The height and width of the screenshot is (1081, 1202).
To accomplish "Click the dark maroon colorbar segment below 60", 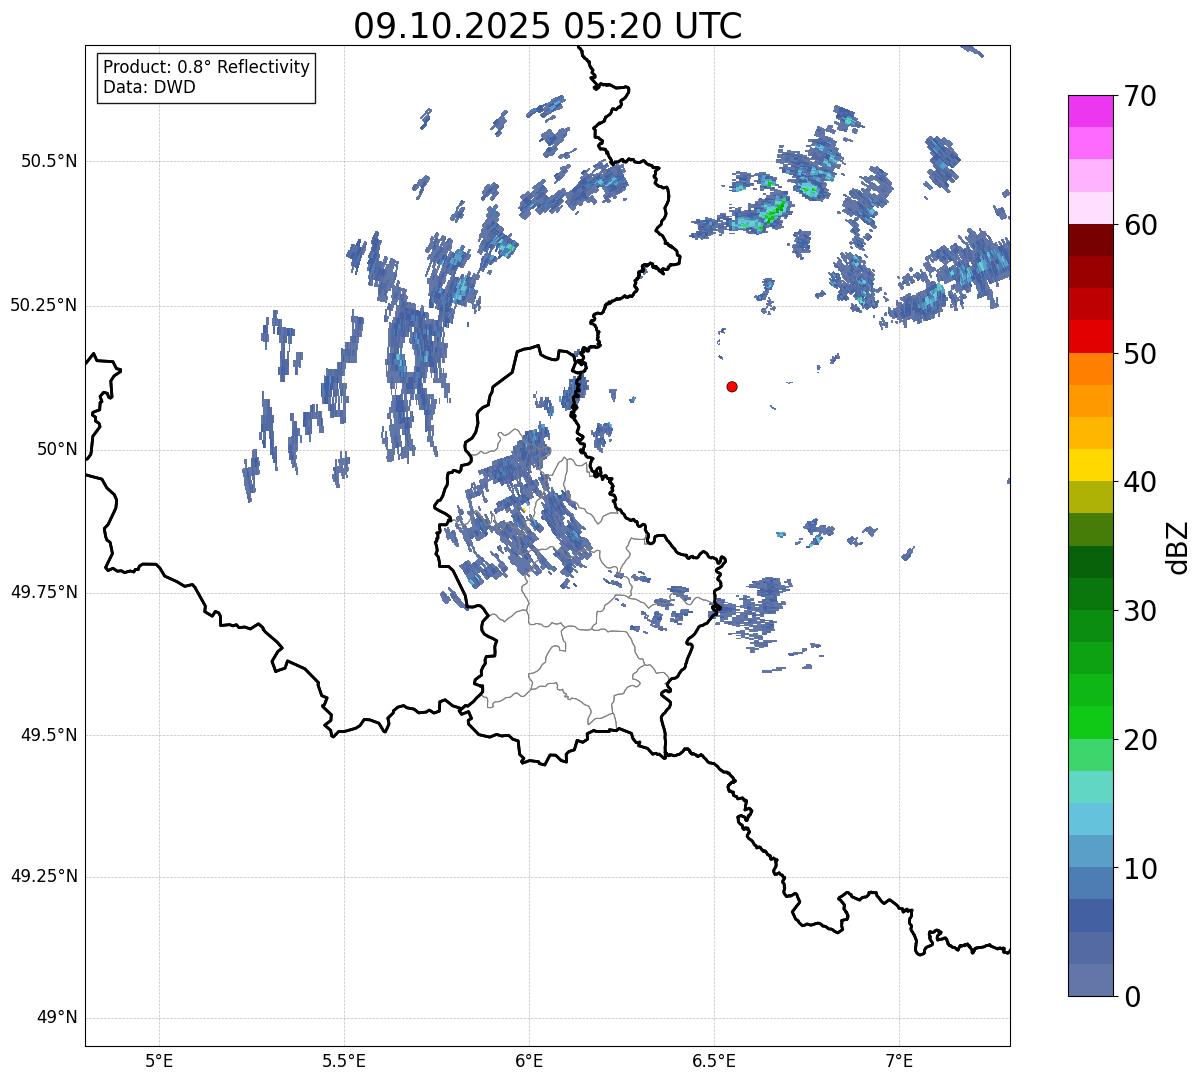I will click(1091, 240).
